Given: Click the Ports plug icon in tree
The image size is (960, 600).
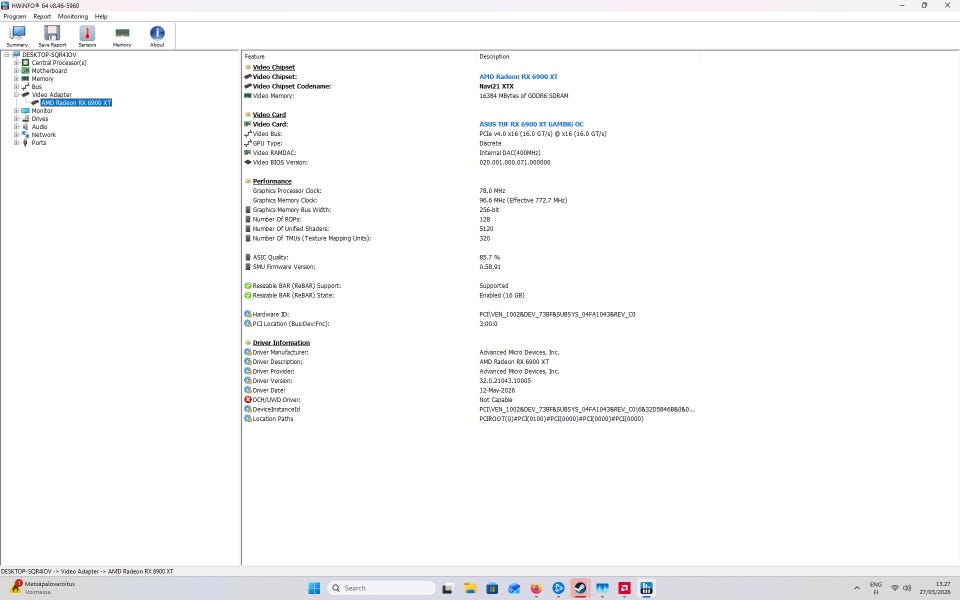Looking at the screenshot, I should point(25,143).
